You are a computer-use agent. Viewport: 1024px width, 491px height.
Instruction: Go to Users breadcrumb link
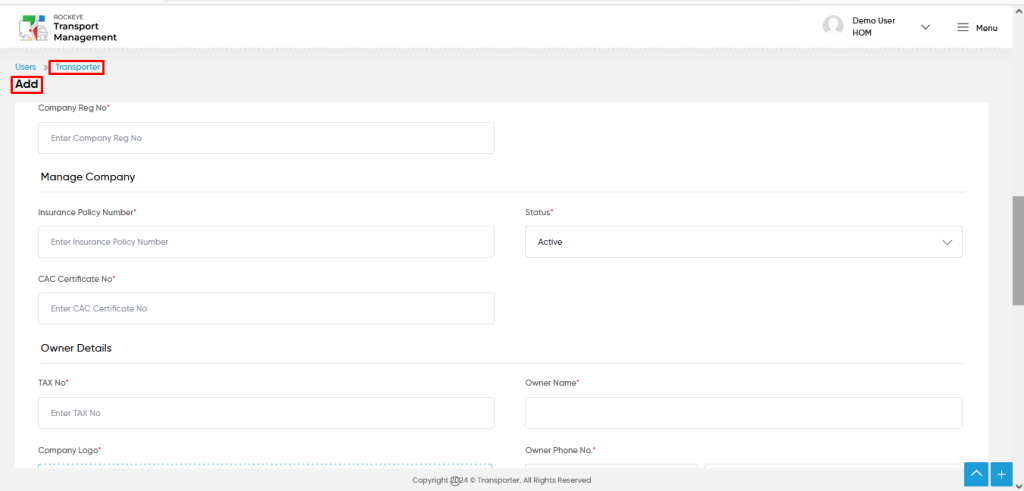click(x=25, y=67)
